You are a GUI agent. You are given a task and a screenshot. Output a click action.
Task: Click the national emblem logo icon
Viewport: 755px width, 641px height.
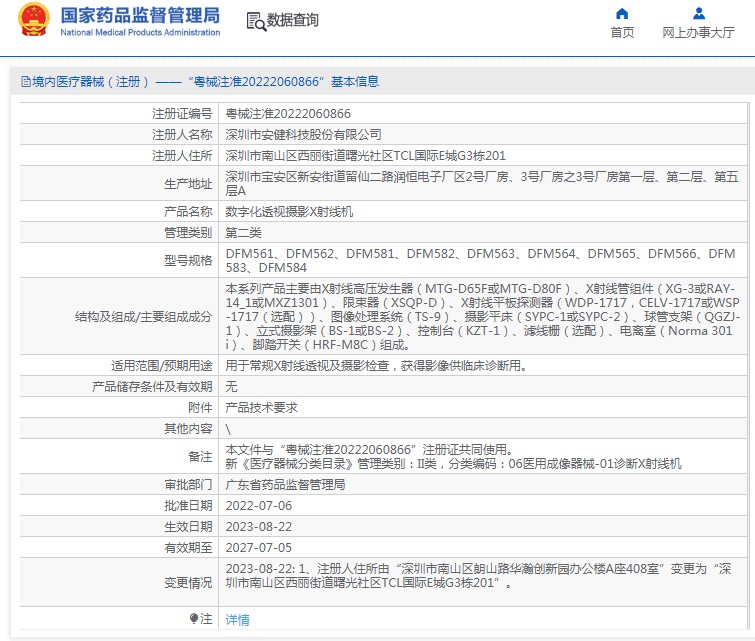coord(33,20)
